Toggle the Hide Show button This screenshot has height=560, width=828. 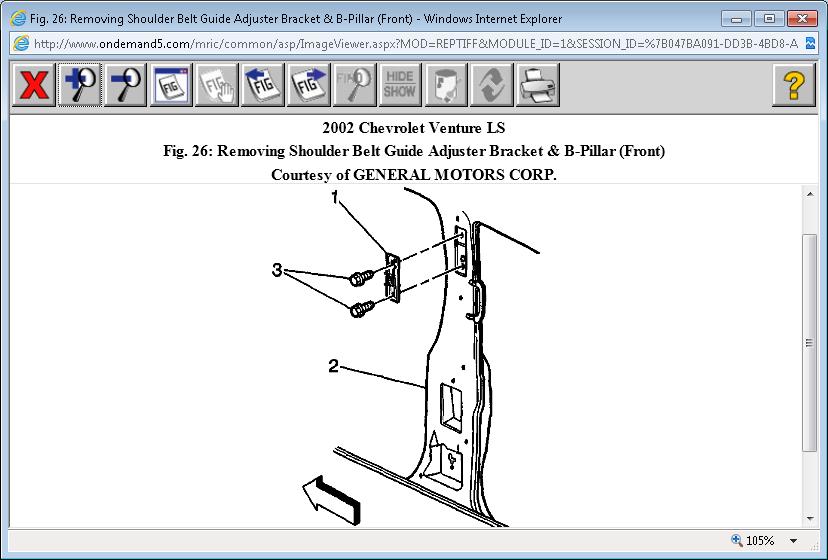pos(400,85)
